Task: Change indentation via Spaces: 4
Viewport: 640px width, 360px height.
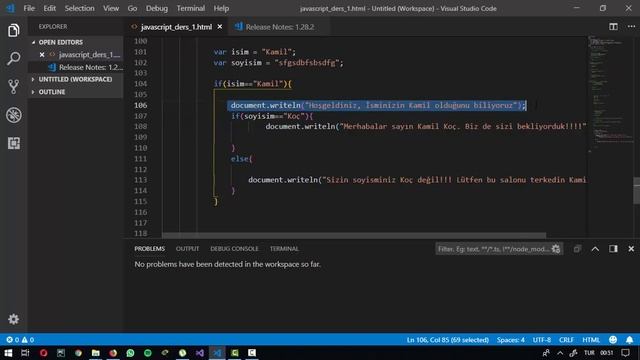Action: 511,340
